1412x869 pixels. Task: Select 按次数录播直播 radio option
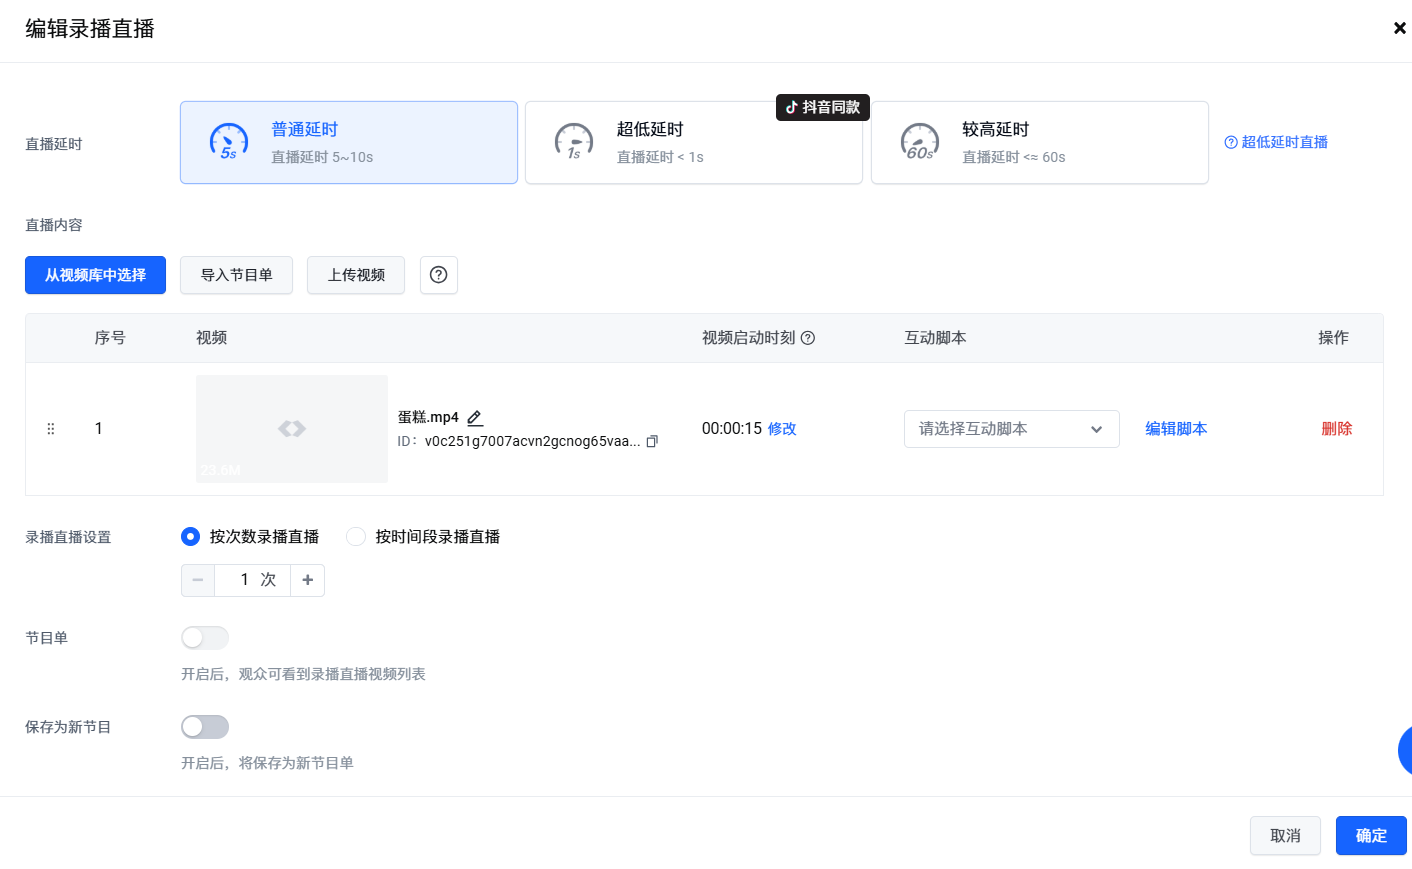tap(191, 537)
